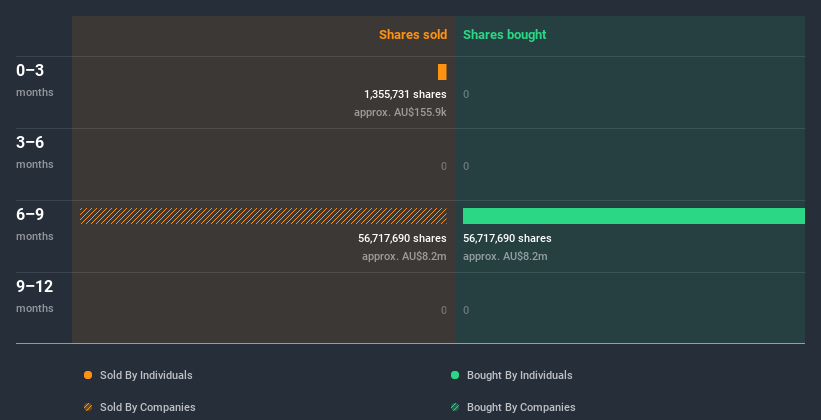The image size is (821, 420).
Task: Select the 3–6 months row label
Action: 35,152
